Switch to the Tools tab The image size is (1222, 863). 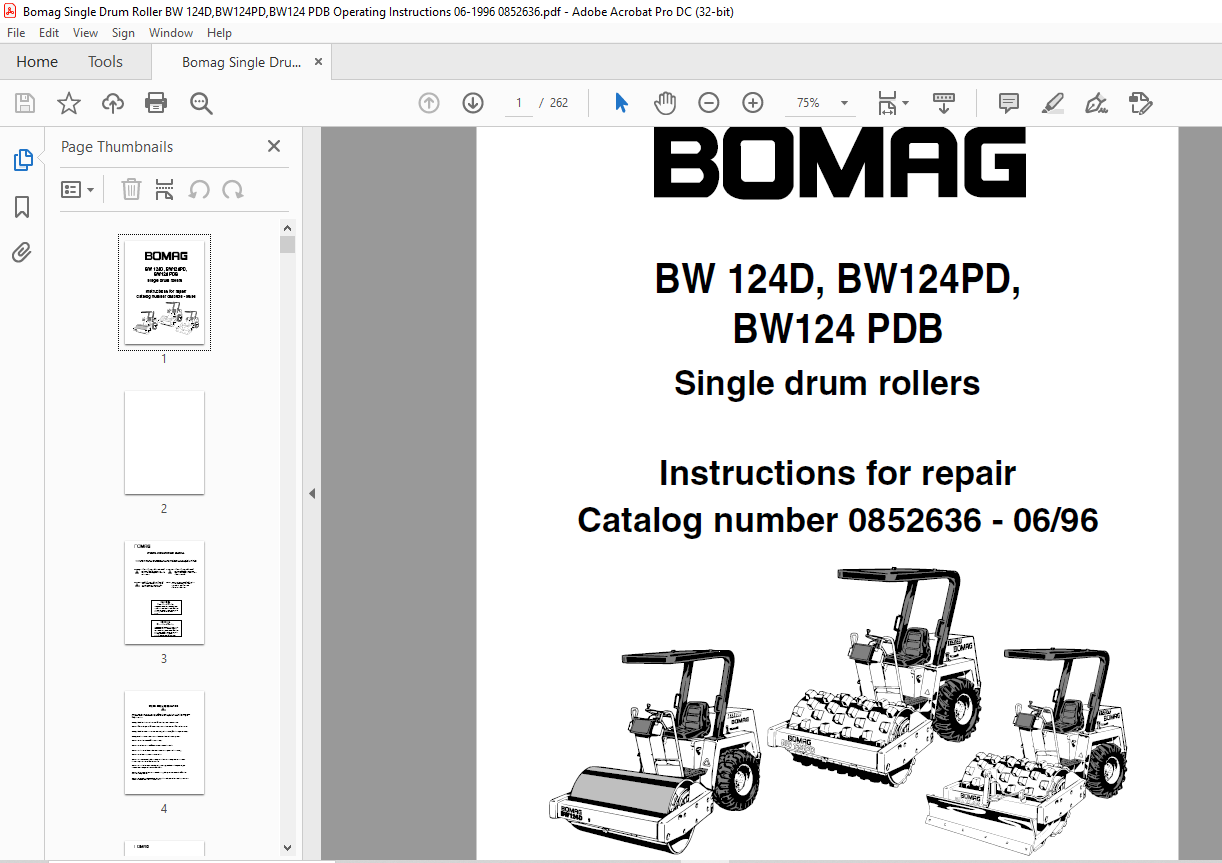coord(105,62)
